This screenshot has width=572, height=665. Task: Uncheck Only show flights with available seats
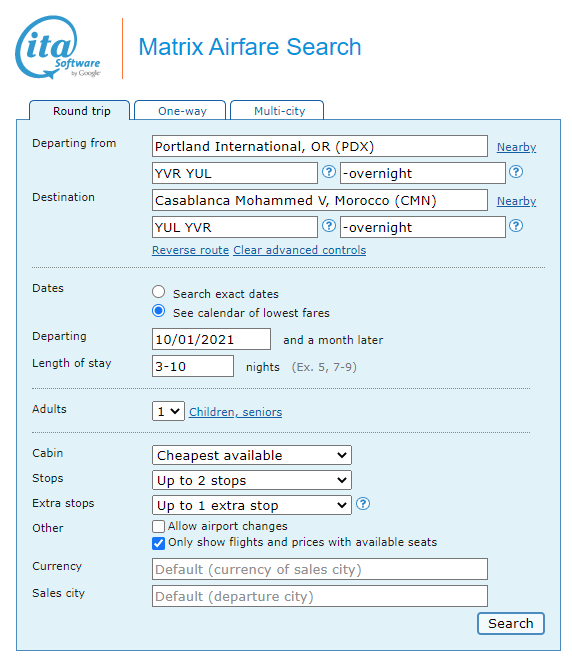159,543
